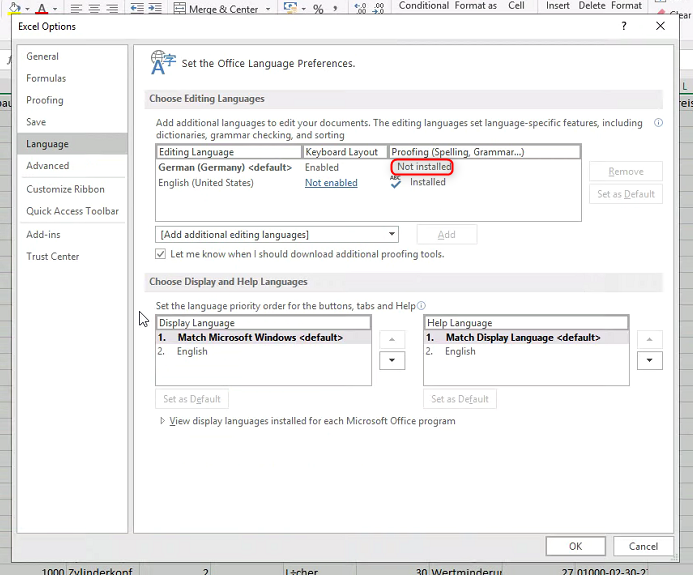Click Delete cells in ribbon

click(592, 6)
